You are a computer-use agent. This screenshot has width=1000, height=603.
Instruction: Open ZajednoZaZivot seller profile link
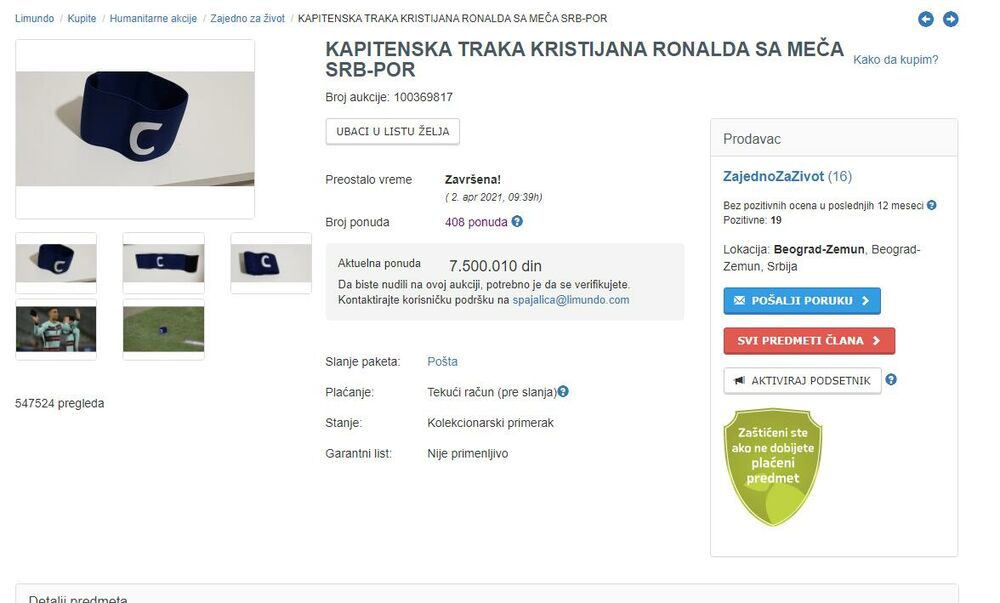pyautogui.click(x=773, y=176)
